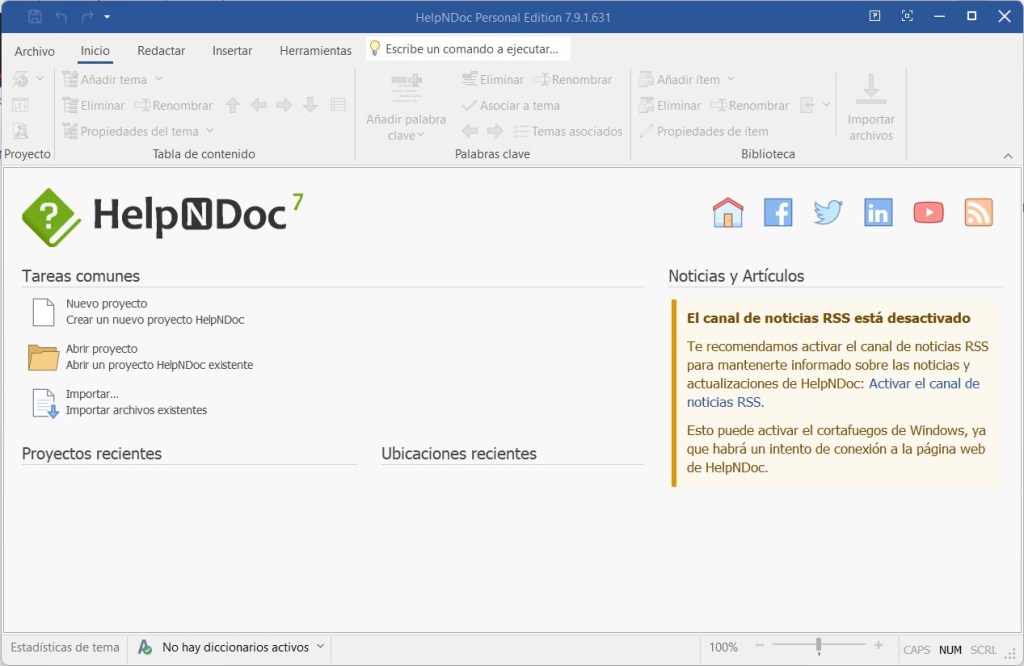The height and width of the screenshot is (666, 1024).
Task: Open the Twitter bird icon
Action: click(828, 212)
